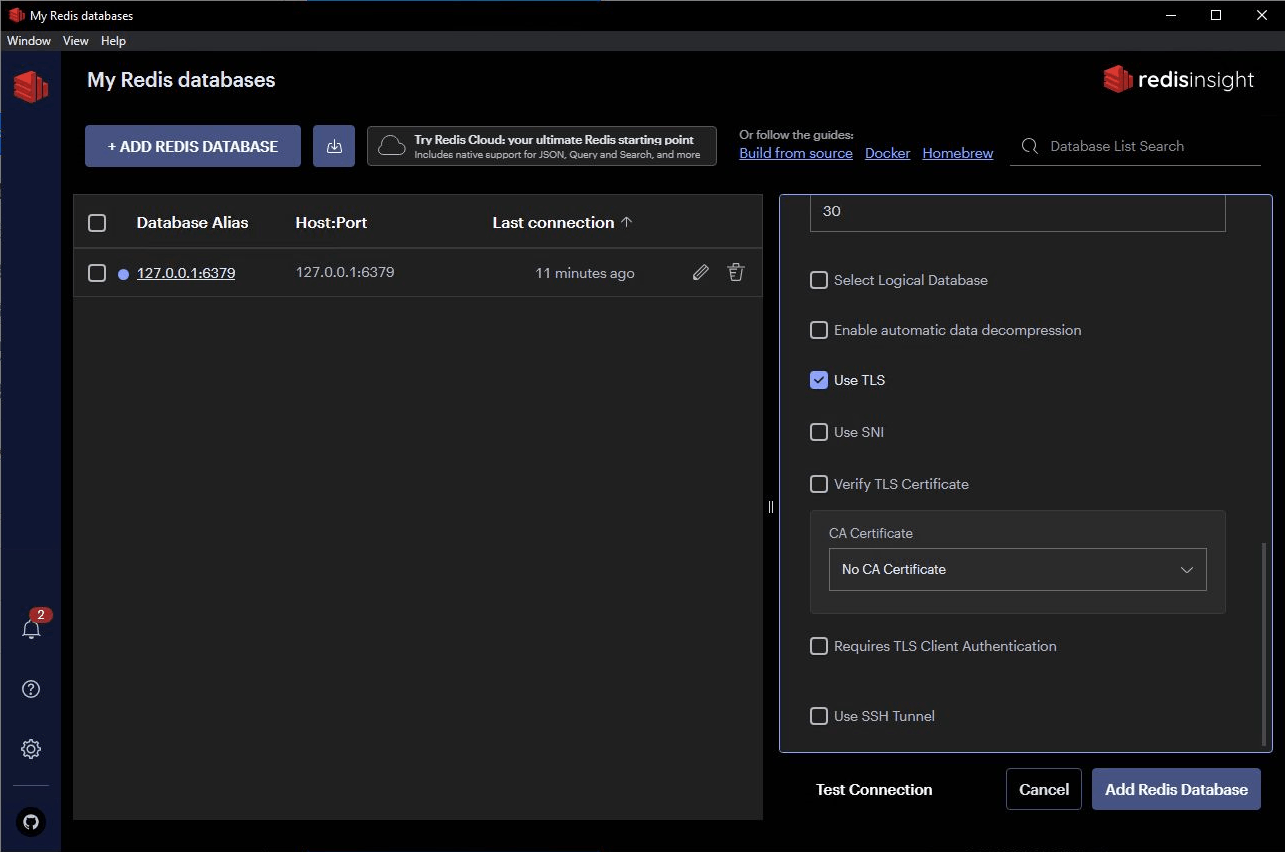Click the '11 minutes ago' cell
Screen dimensions: 1285x852
click(x=585, y=273)
